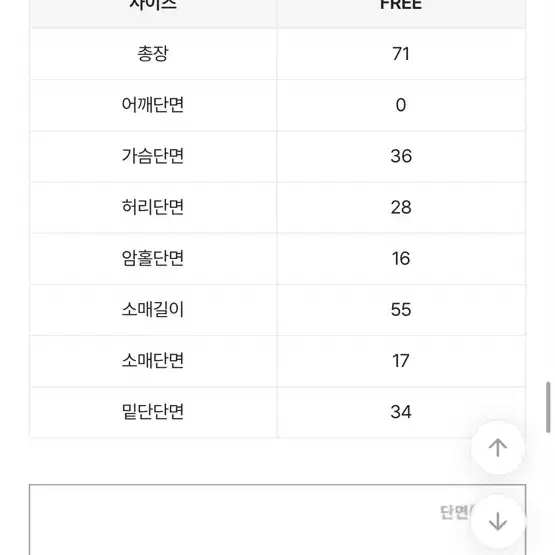The image size is (555, 555).
Task: Select the 밑단단면 row label
Action: point(153,412)
